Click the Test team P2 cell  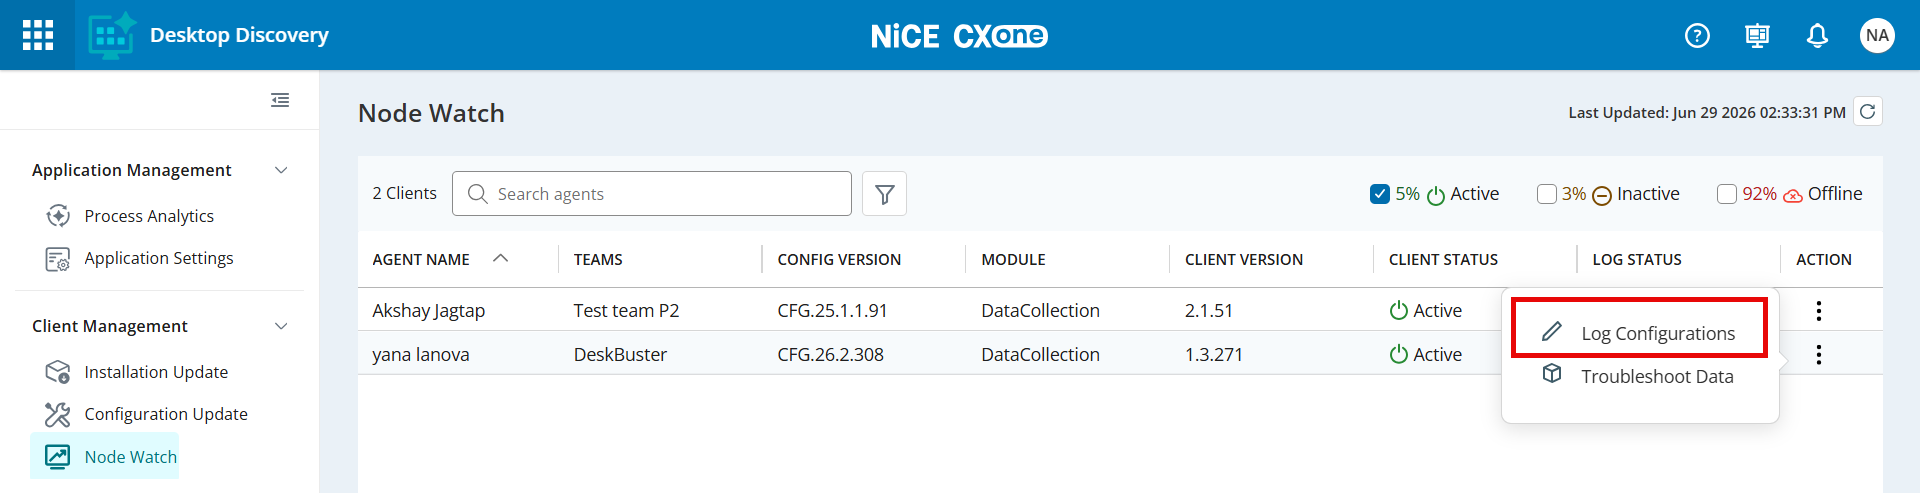(626, 311)
